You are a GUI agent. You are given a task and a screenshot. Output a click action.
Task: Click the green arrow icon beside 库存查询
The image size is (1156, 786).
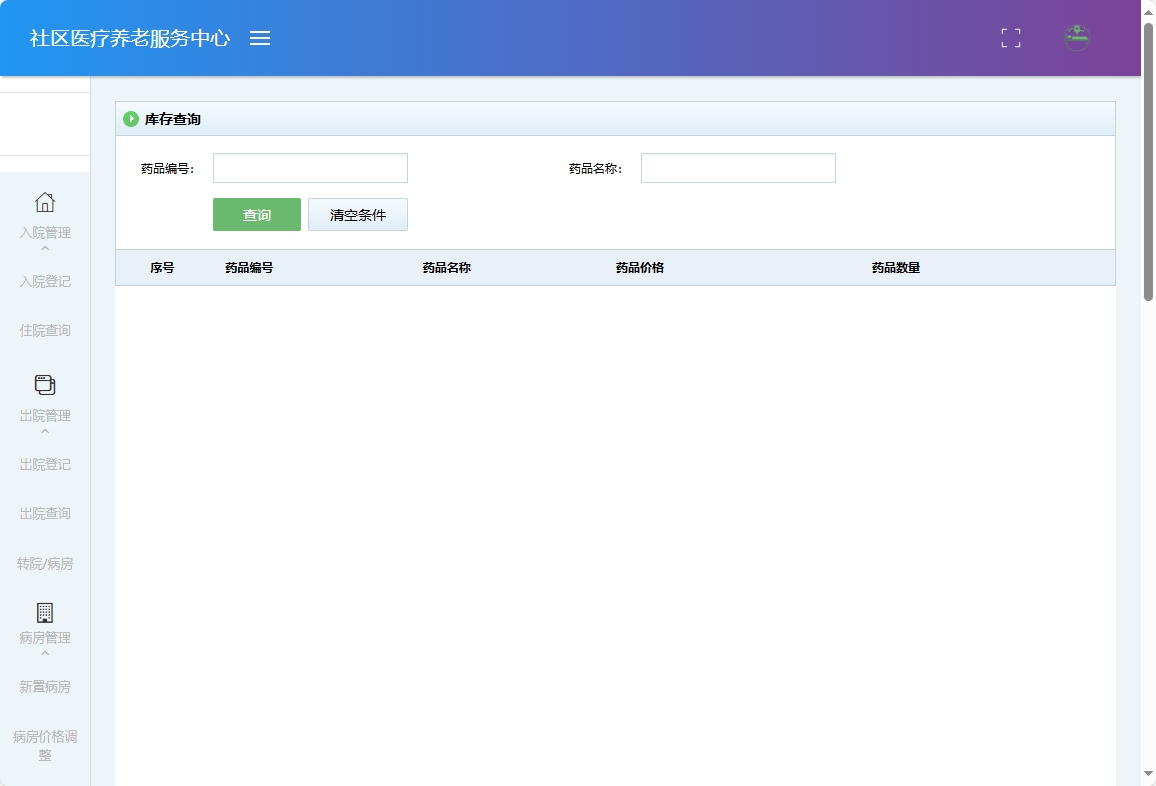[131, 118]
